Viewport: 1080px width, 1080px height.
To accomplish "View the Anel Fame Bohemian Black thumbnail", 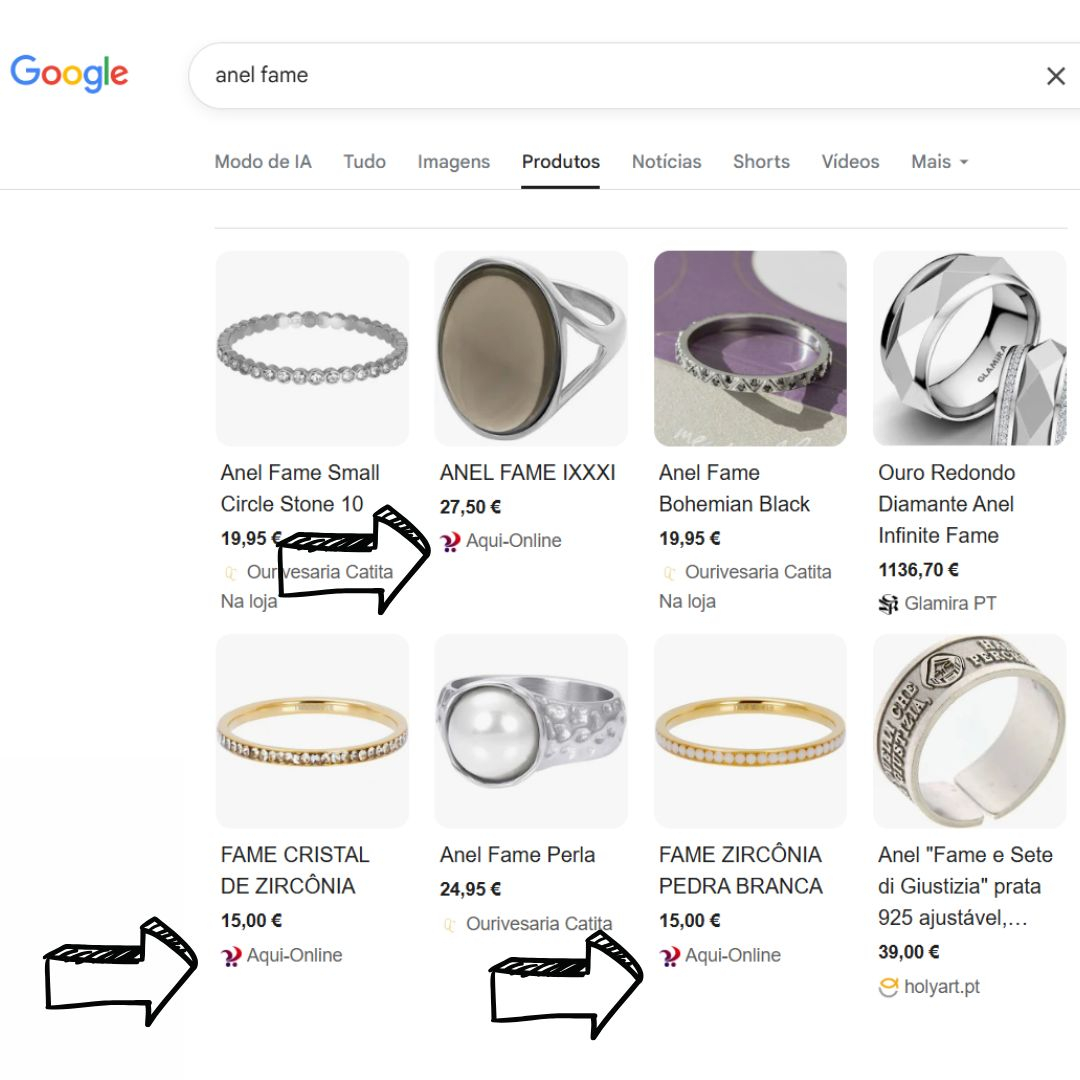I will point(750,348).
